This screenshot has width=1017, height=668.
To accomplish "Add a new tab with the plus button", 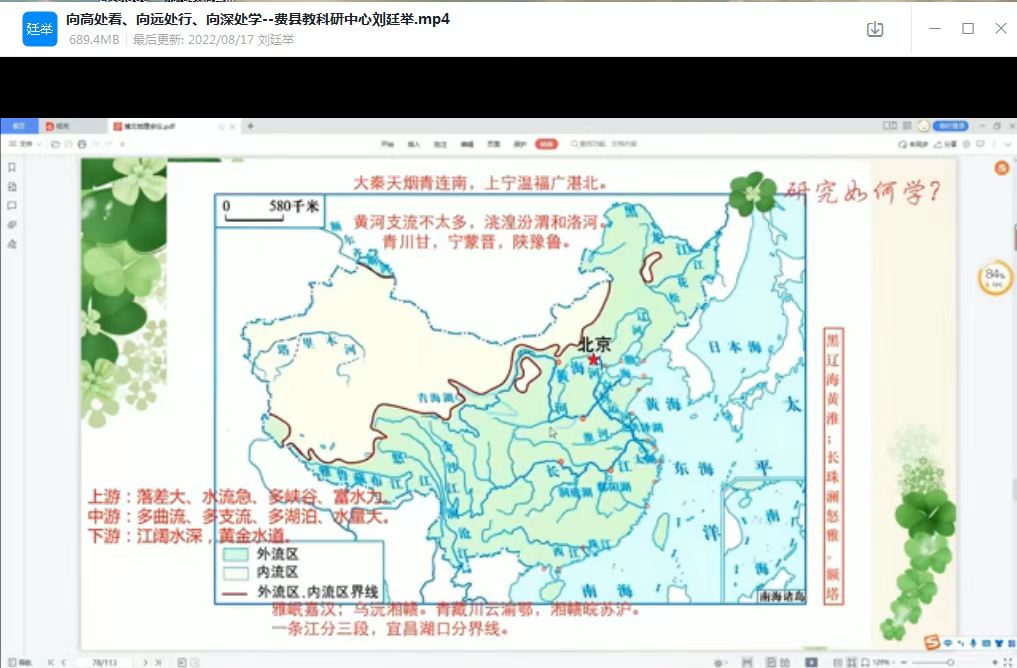I will click(x=250, y=126).
